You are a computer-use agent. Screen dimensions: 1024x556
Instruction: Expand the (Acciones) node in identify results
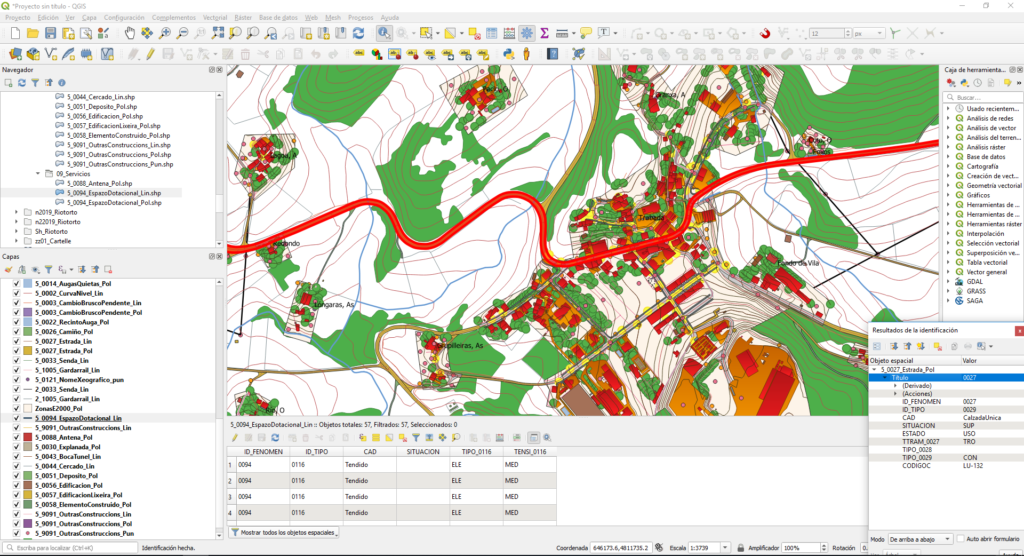(895, 394)
